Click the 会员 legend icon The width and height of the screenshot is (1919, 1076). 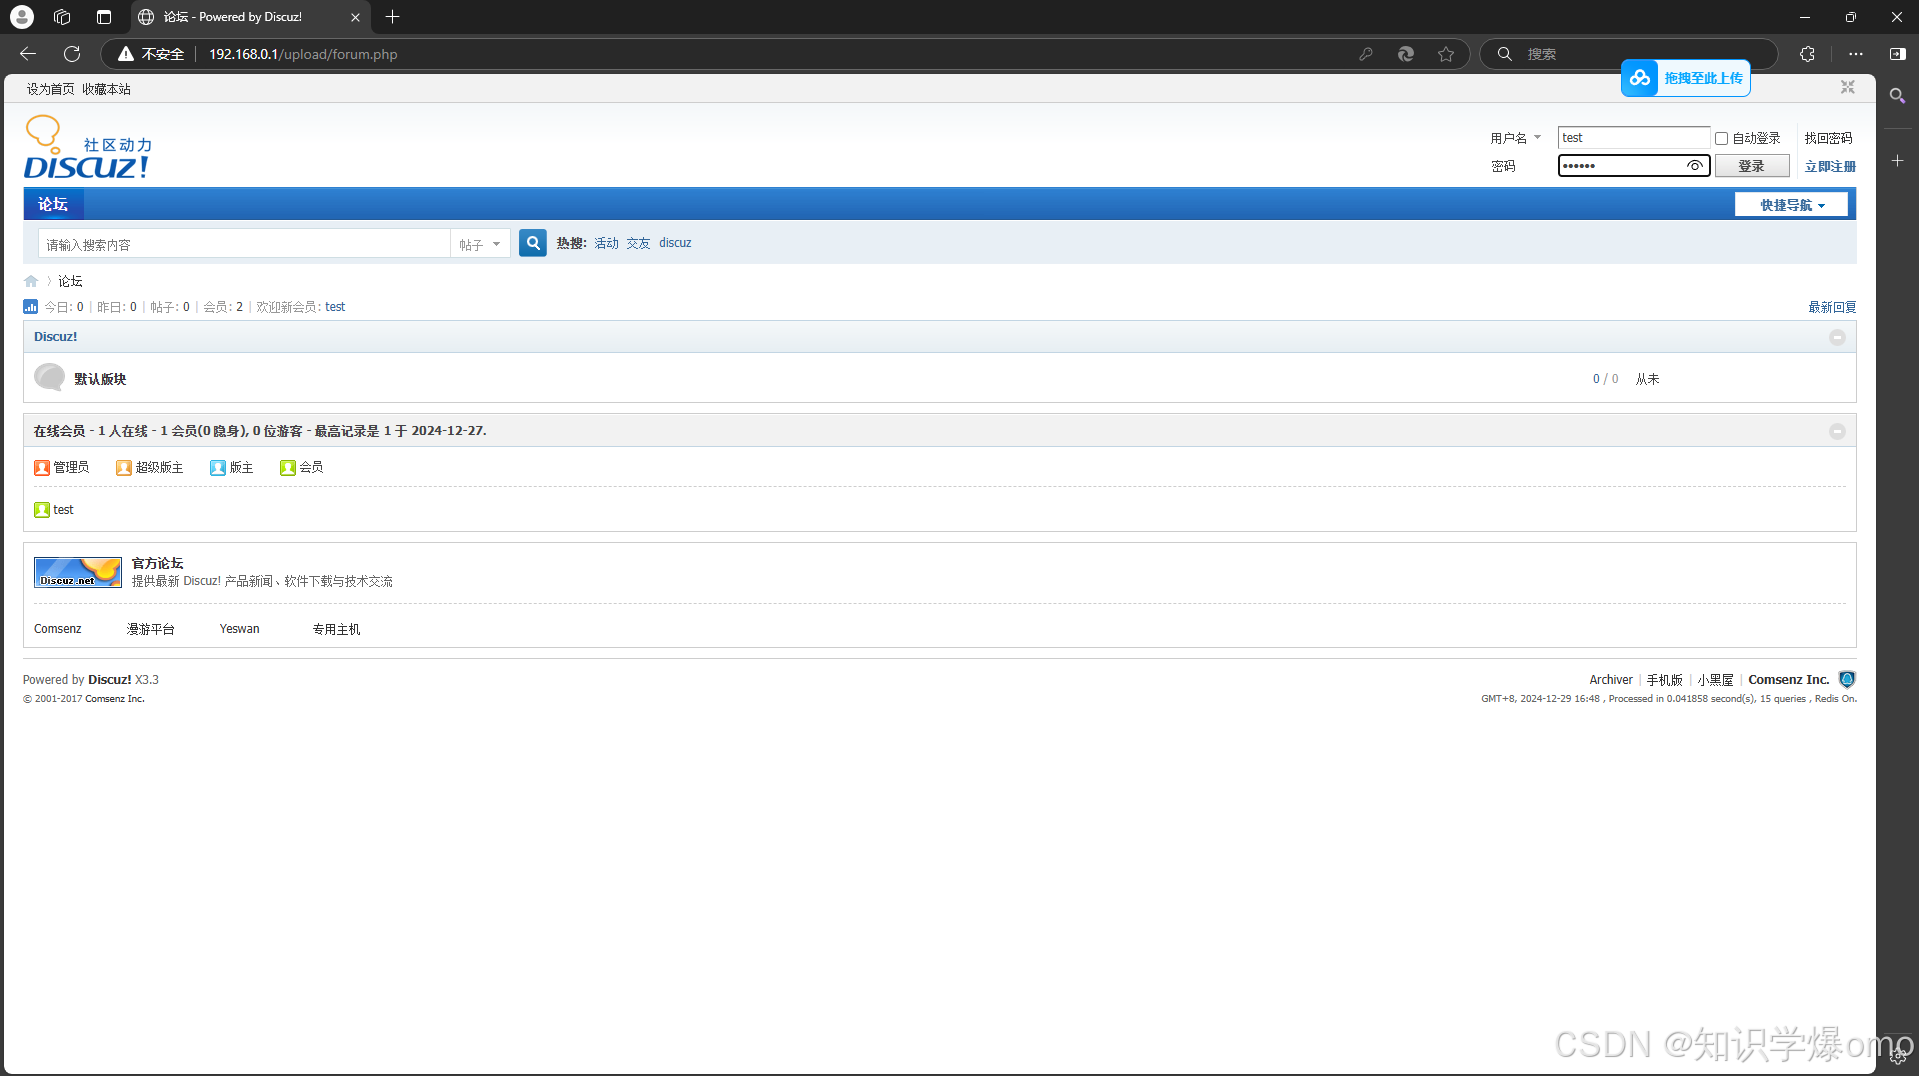[x=288, y=467]
